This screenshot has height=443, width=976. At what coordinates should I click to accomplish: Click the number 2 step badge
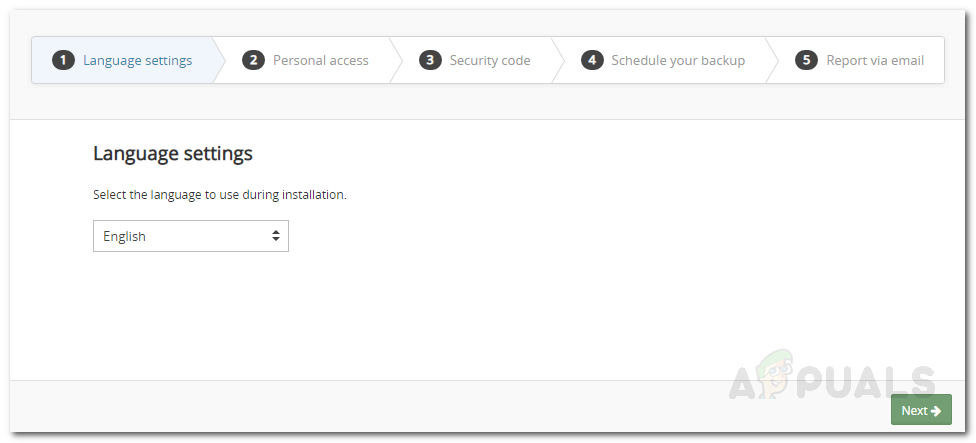tap(254, 60)
